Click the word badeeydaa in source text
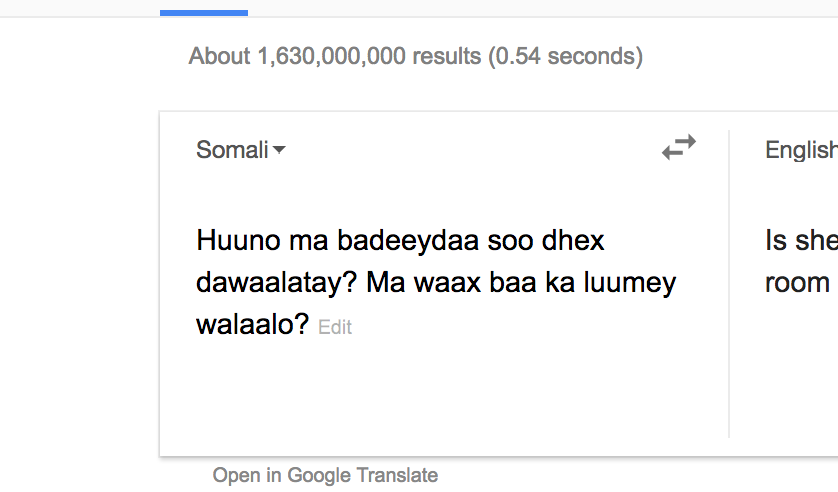This screenshot has height=492, width=838. coord(408,240)
